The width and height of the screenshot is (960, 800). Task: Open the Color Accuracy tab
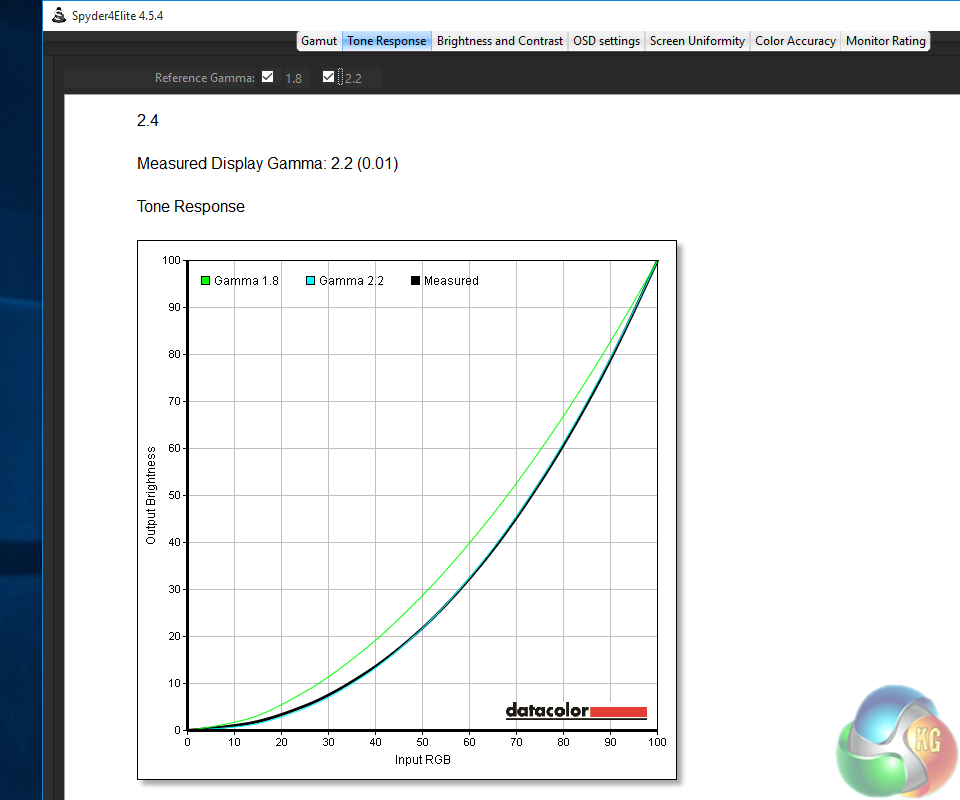click(795, 41)
